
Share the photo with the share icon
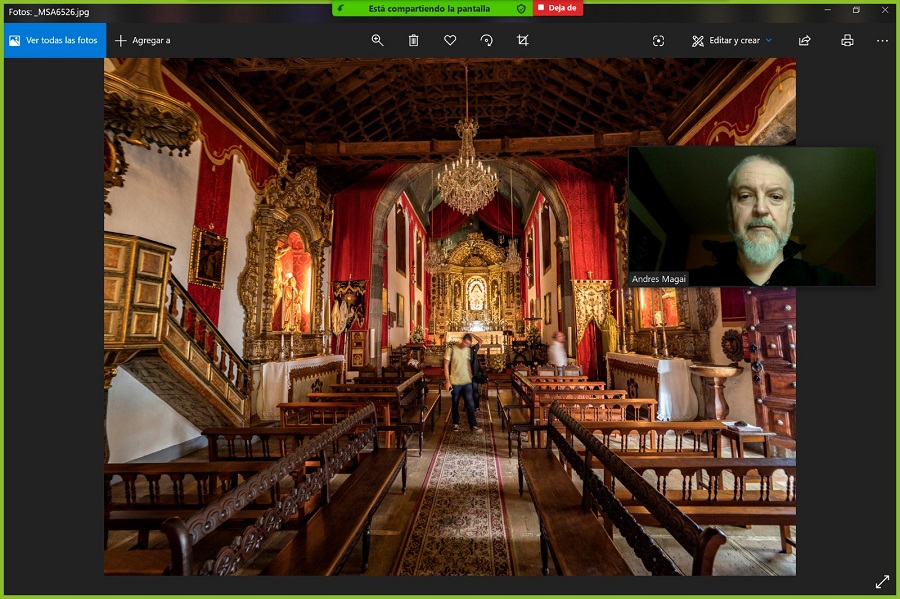805,40
